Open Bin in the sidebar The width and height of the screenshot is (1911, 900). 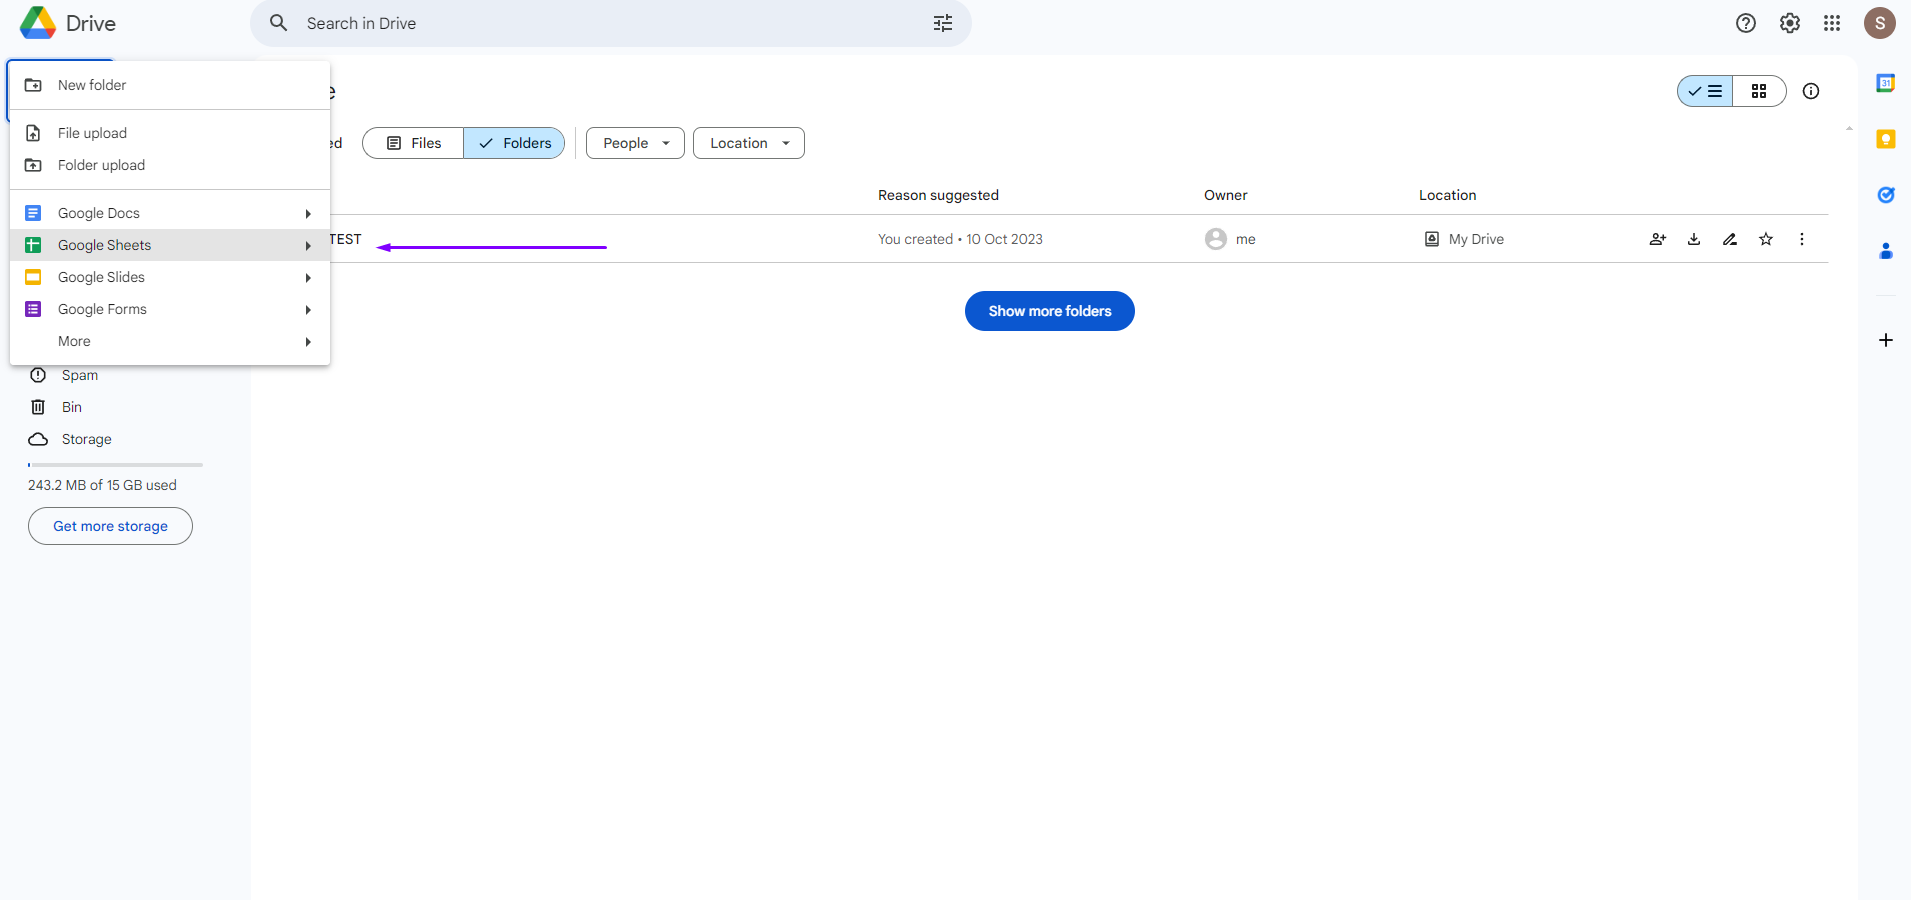[72, 407]
